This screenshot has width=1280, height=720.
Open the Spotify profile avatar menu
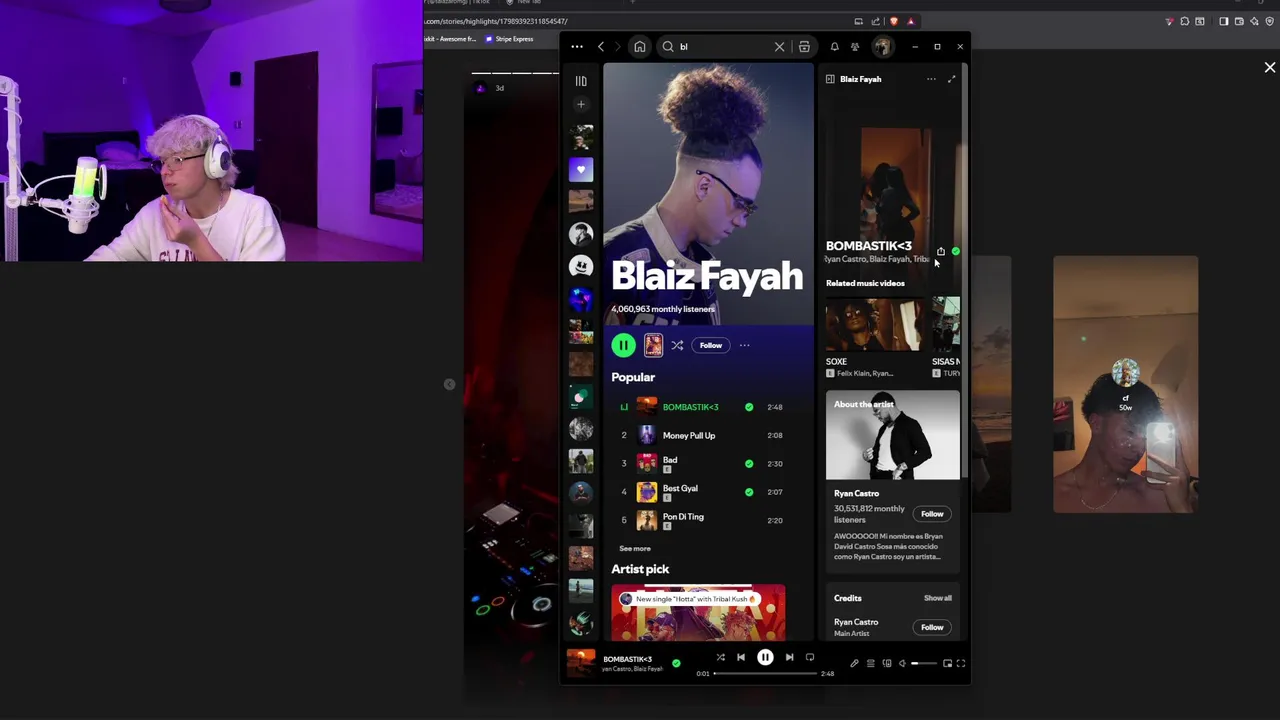tap(882, 46)
